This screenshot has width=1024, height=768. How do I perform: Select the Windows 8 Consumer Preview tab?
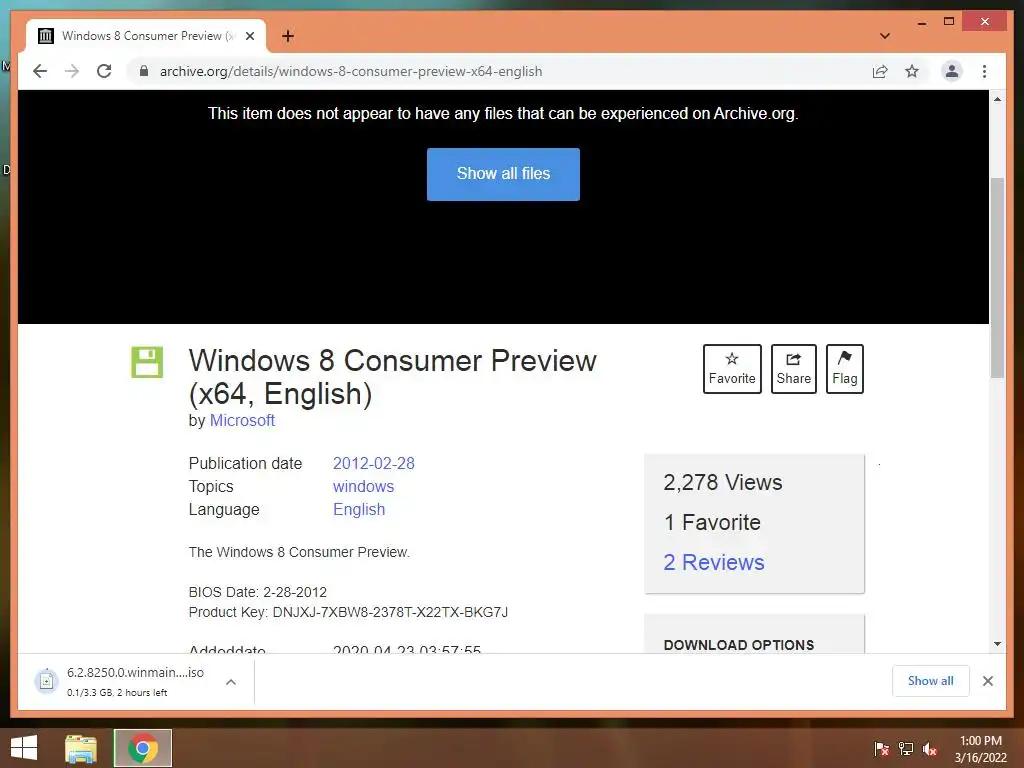coord(145,36)
